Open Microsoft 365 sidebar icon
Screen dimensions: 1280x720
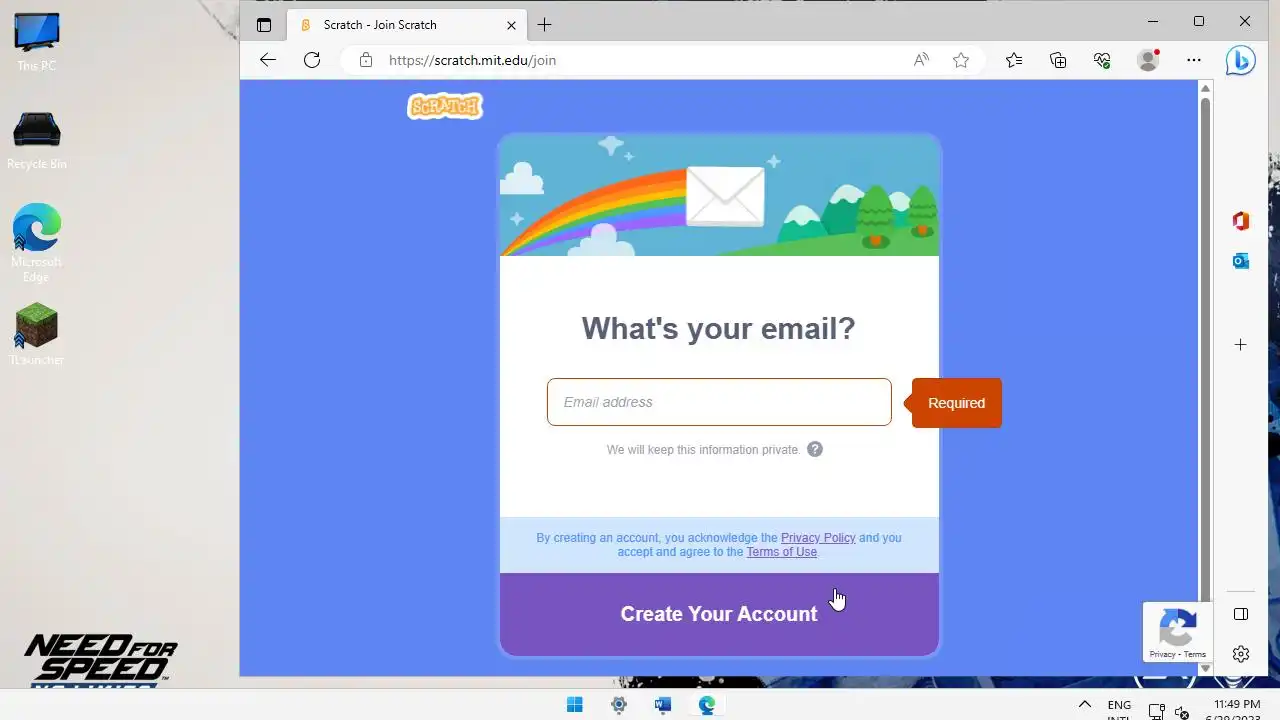click(1241, 221)
